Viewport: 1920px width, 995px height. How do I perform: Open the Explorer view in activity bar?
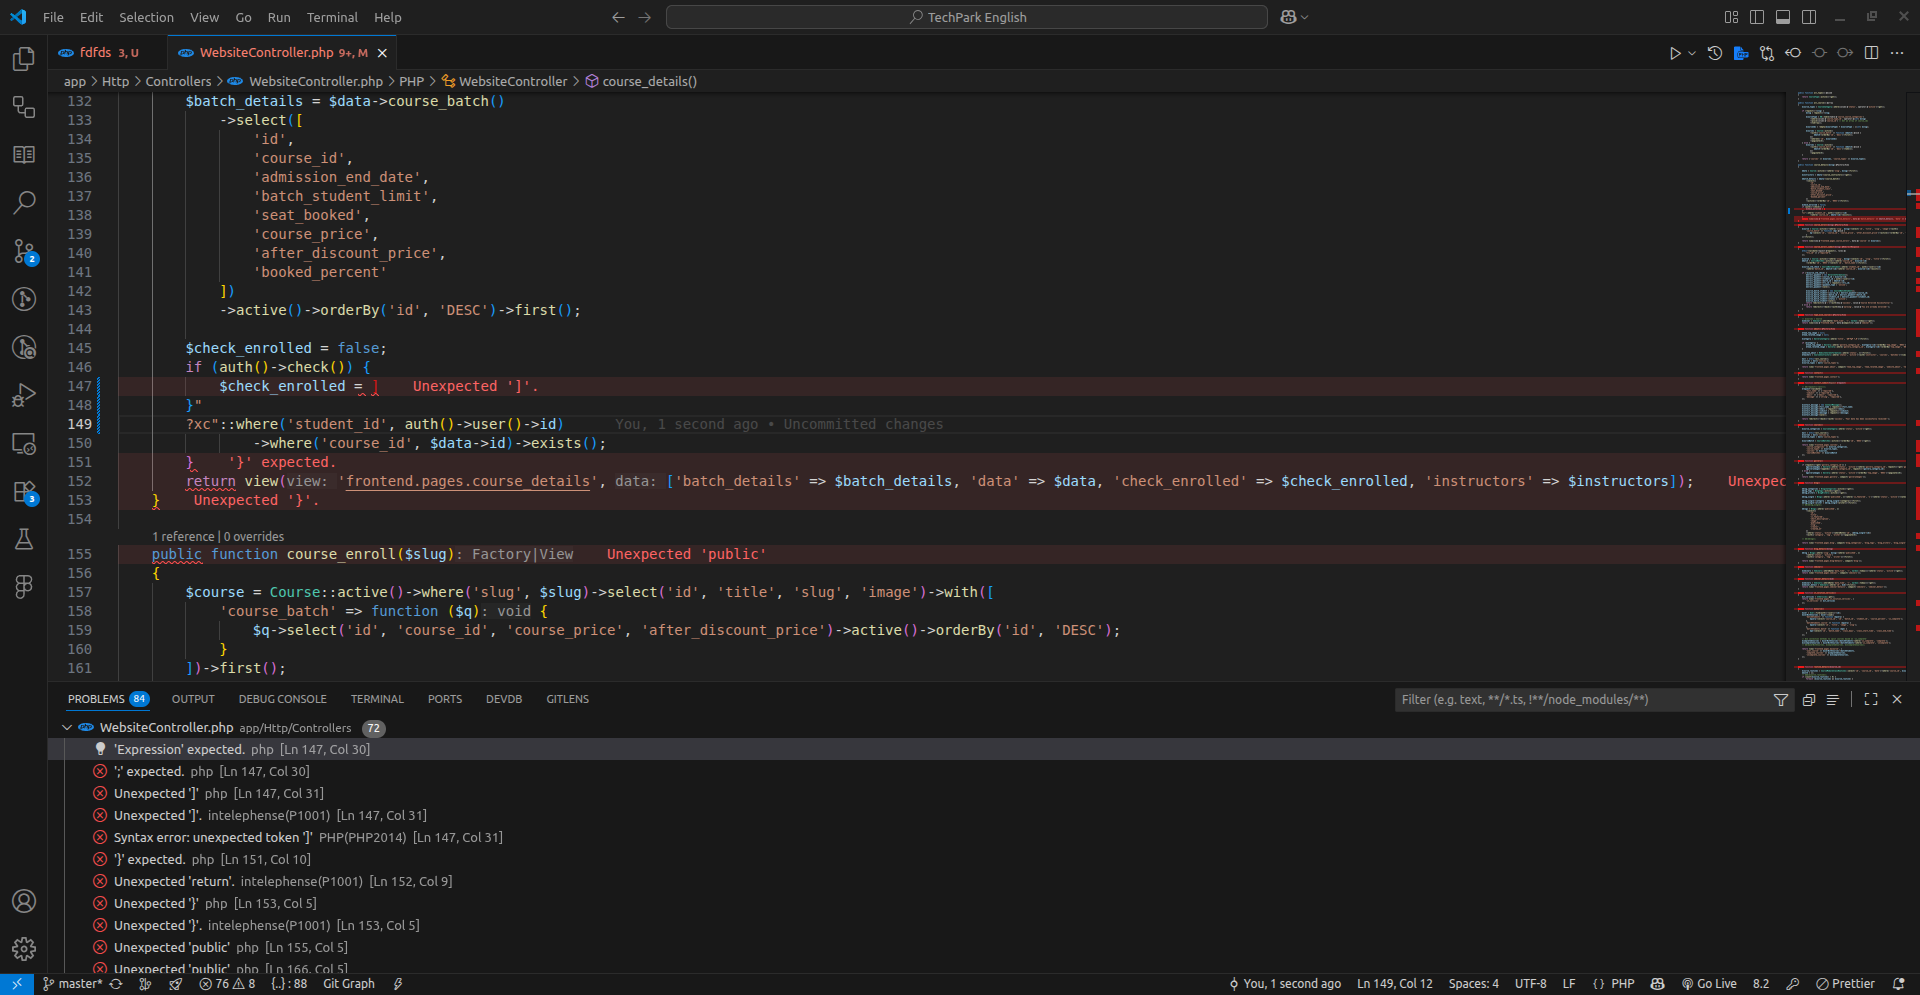pos(24,59)
